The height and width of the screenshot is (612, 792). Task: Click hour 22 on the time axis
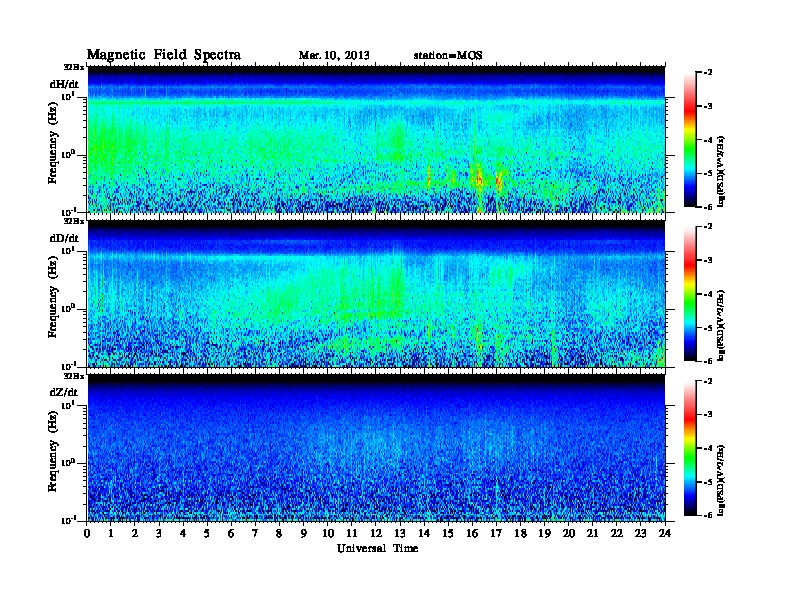click(617, 534)
